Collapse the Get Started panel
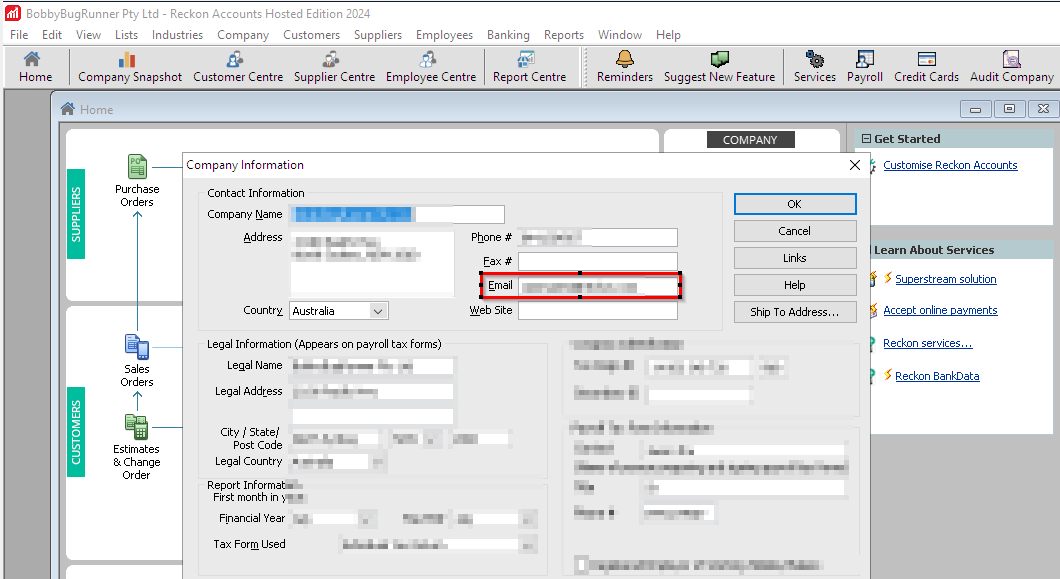Viewport: 1060px width, 579px height. pos(866,139)
